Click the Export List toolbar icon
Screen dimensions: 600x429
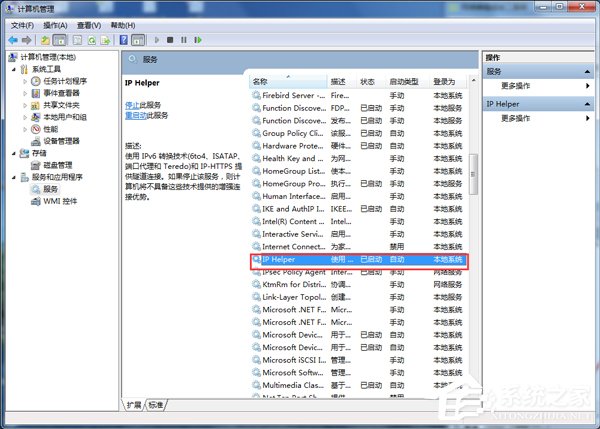click(104, 40)
